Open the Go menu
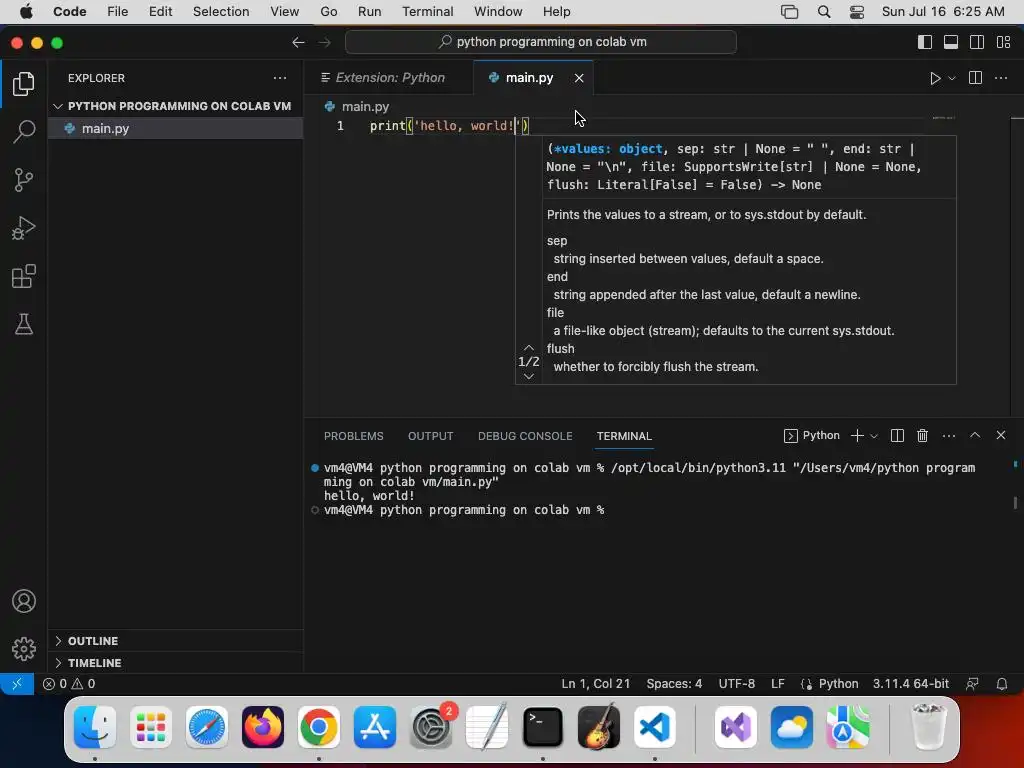1024x768 pixels. (x=328, y=12)
